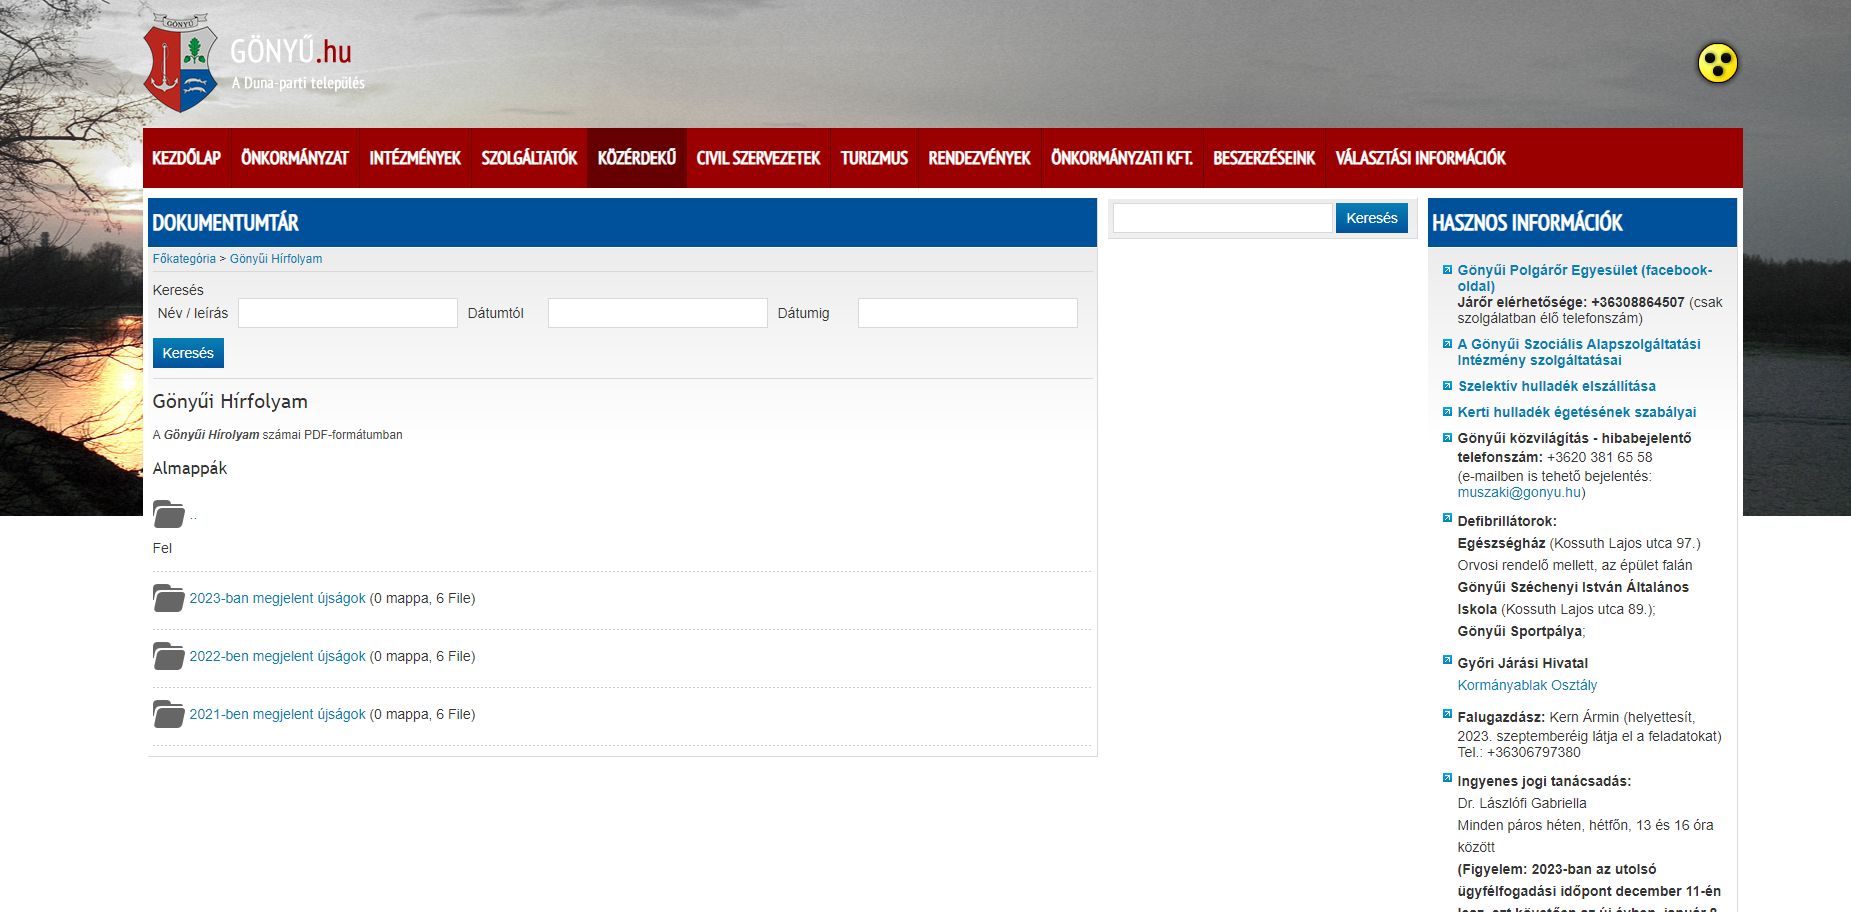Viewport: 1851px width, 912px height.
Task: Click the Keresés button in the Dokumentumtár form
Action: [x=188, y=353]
